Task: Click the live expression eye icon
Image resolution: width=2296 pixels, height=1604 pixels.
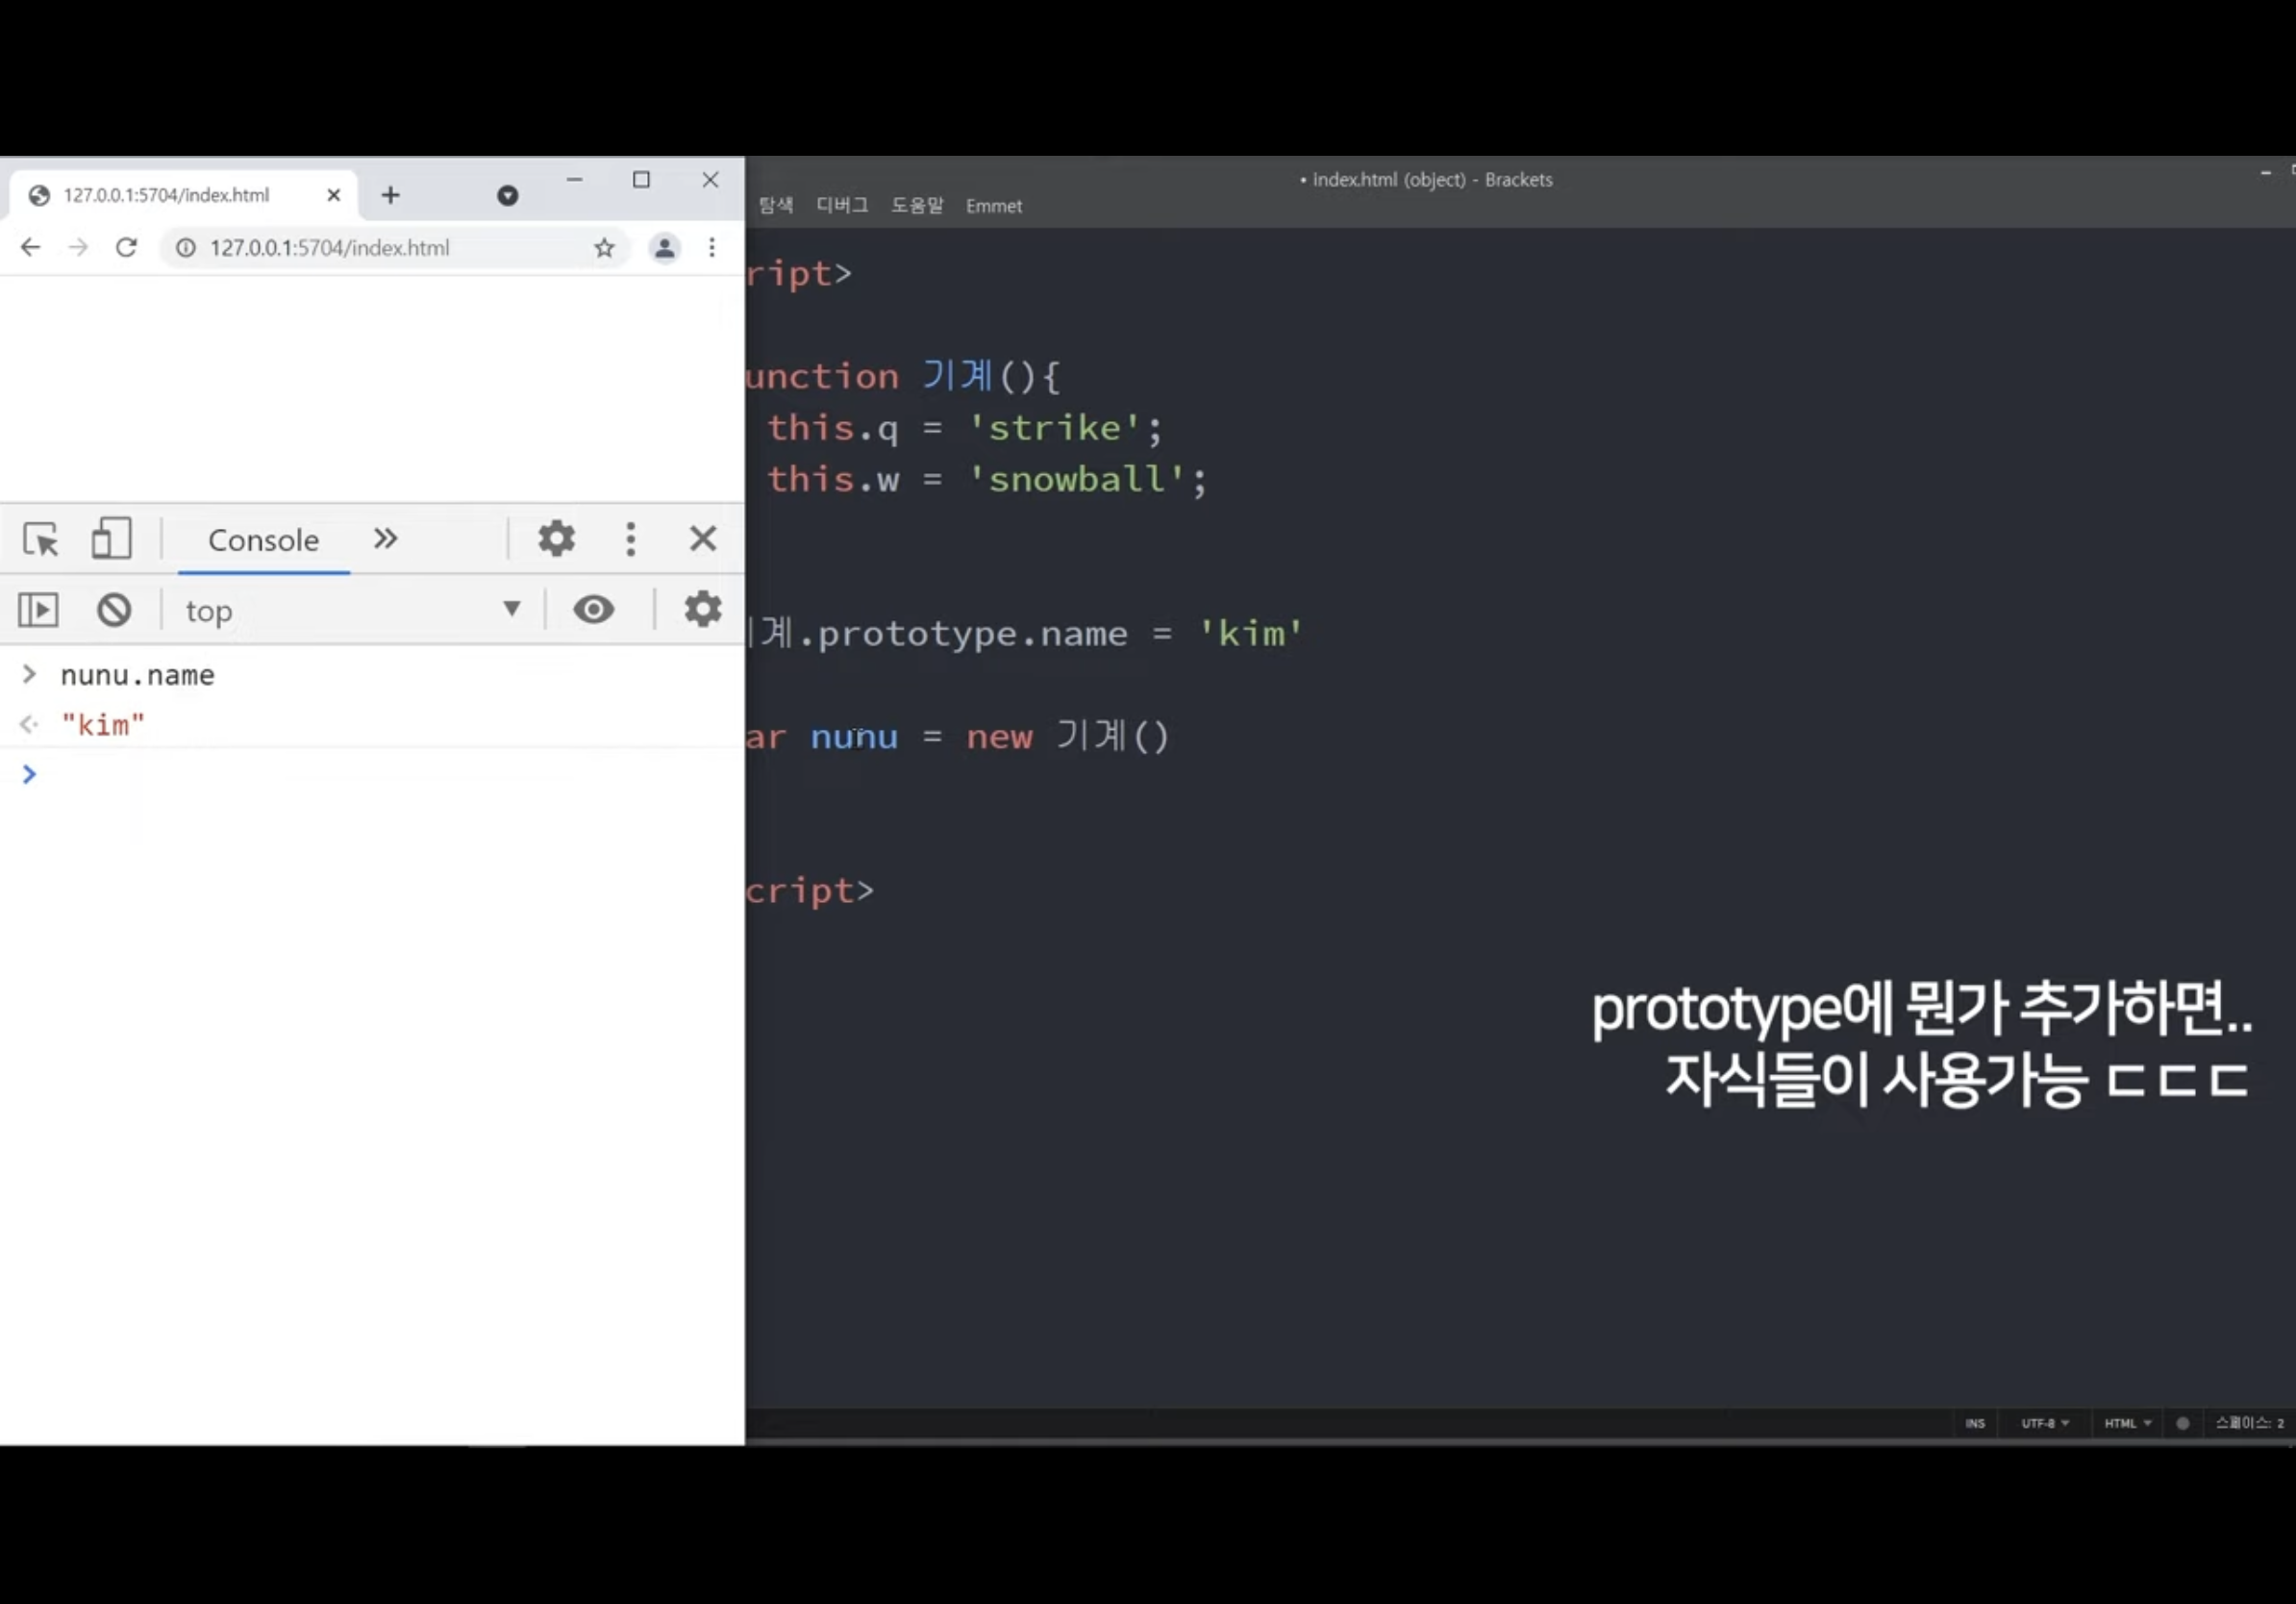Action: point(593,609)
